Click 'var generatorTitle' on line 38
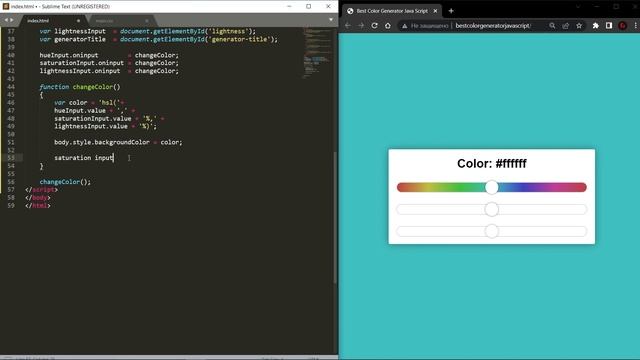Image resolution: width=640 pixels, height=360 pixels. (72, 39)
